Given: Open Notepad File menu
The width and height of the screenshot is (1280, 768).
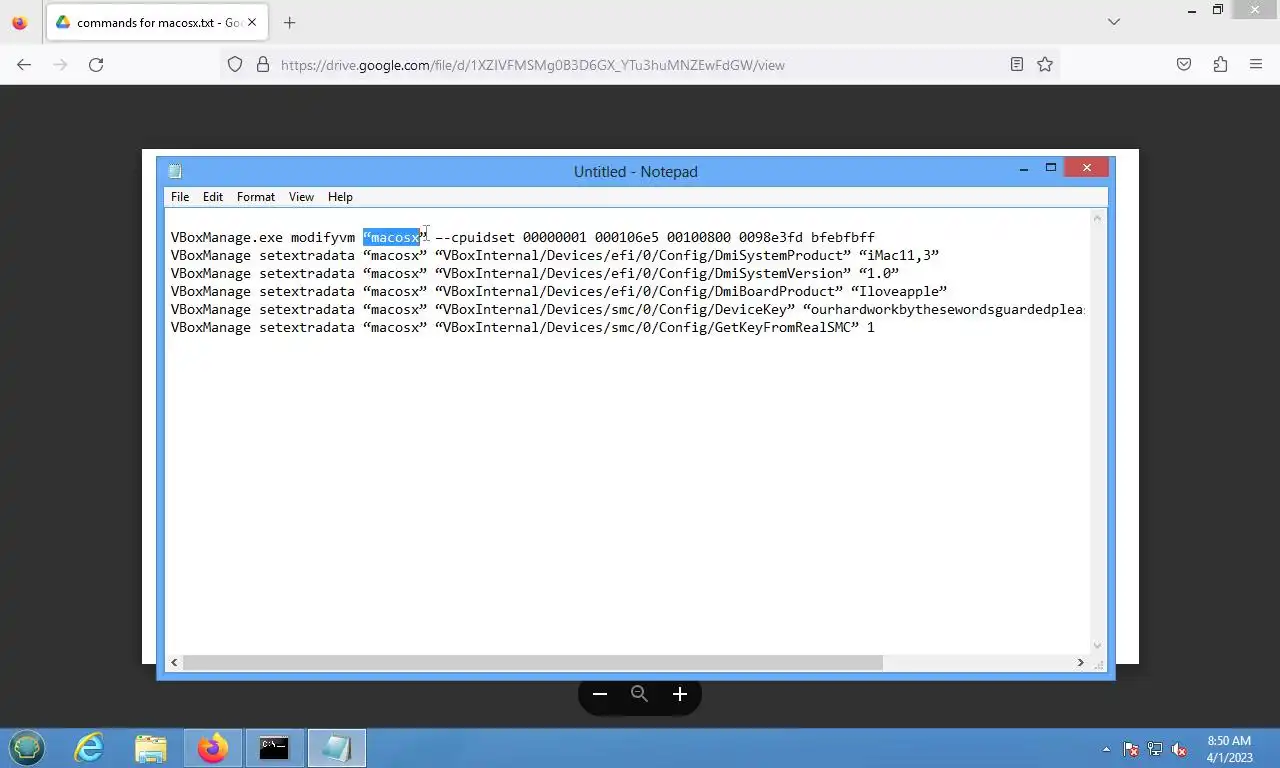Looking at the screenshot, I should click(180, 197).
